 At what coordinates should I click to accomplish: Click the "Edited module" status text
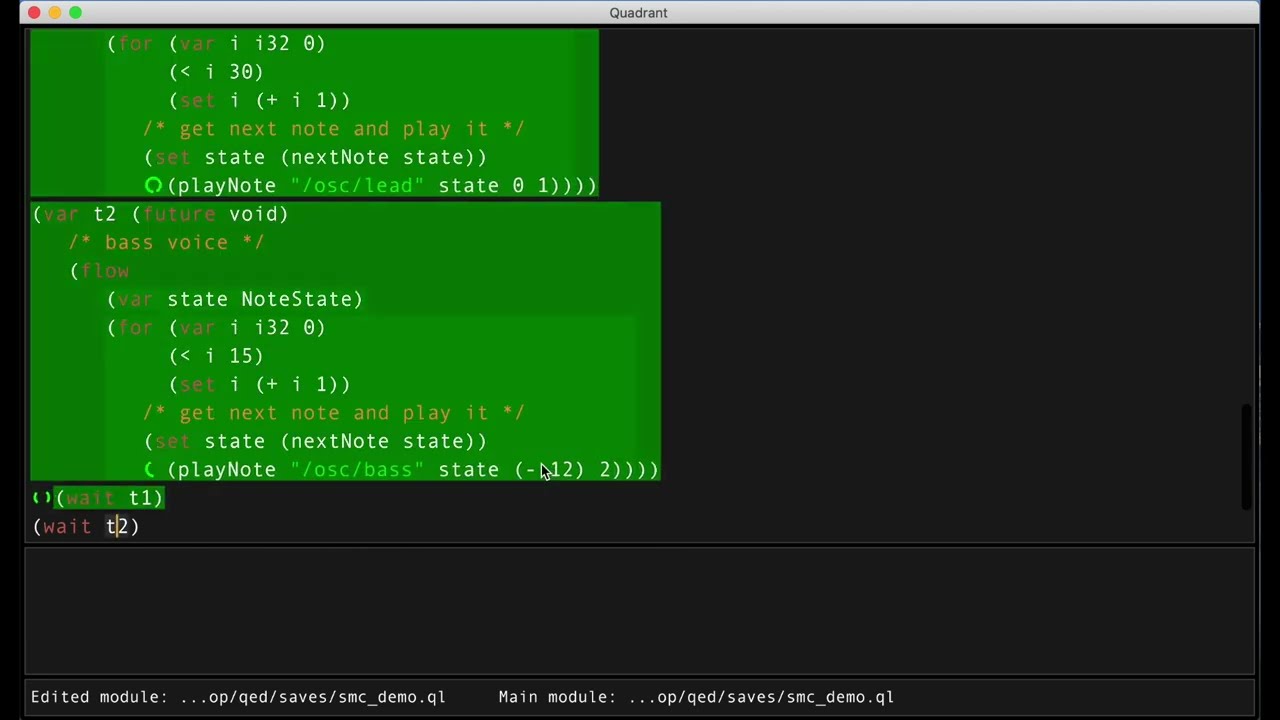point(238,697)
